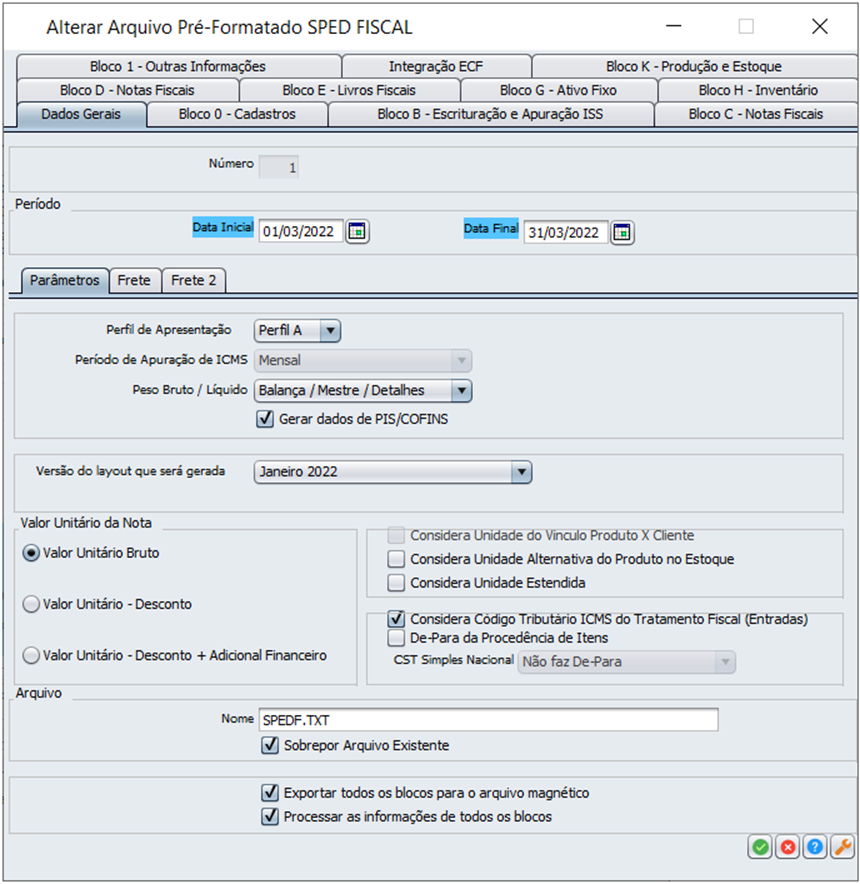Open the Perfil de Apresentação dropdown
The image size is (860, 884).
pos(297,330)
